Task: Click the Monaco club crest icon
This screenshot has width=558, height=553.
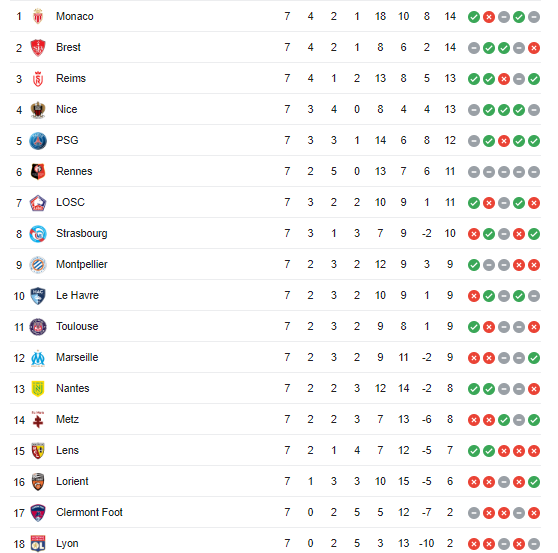Action: click(38, 16)
